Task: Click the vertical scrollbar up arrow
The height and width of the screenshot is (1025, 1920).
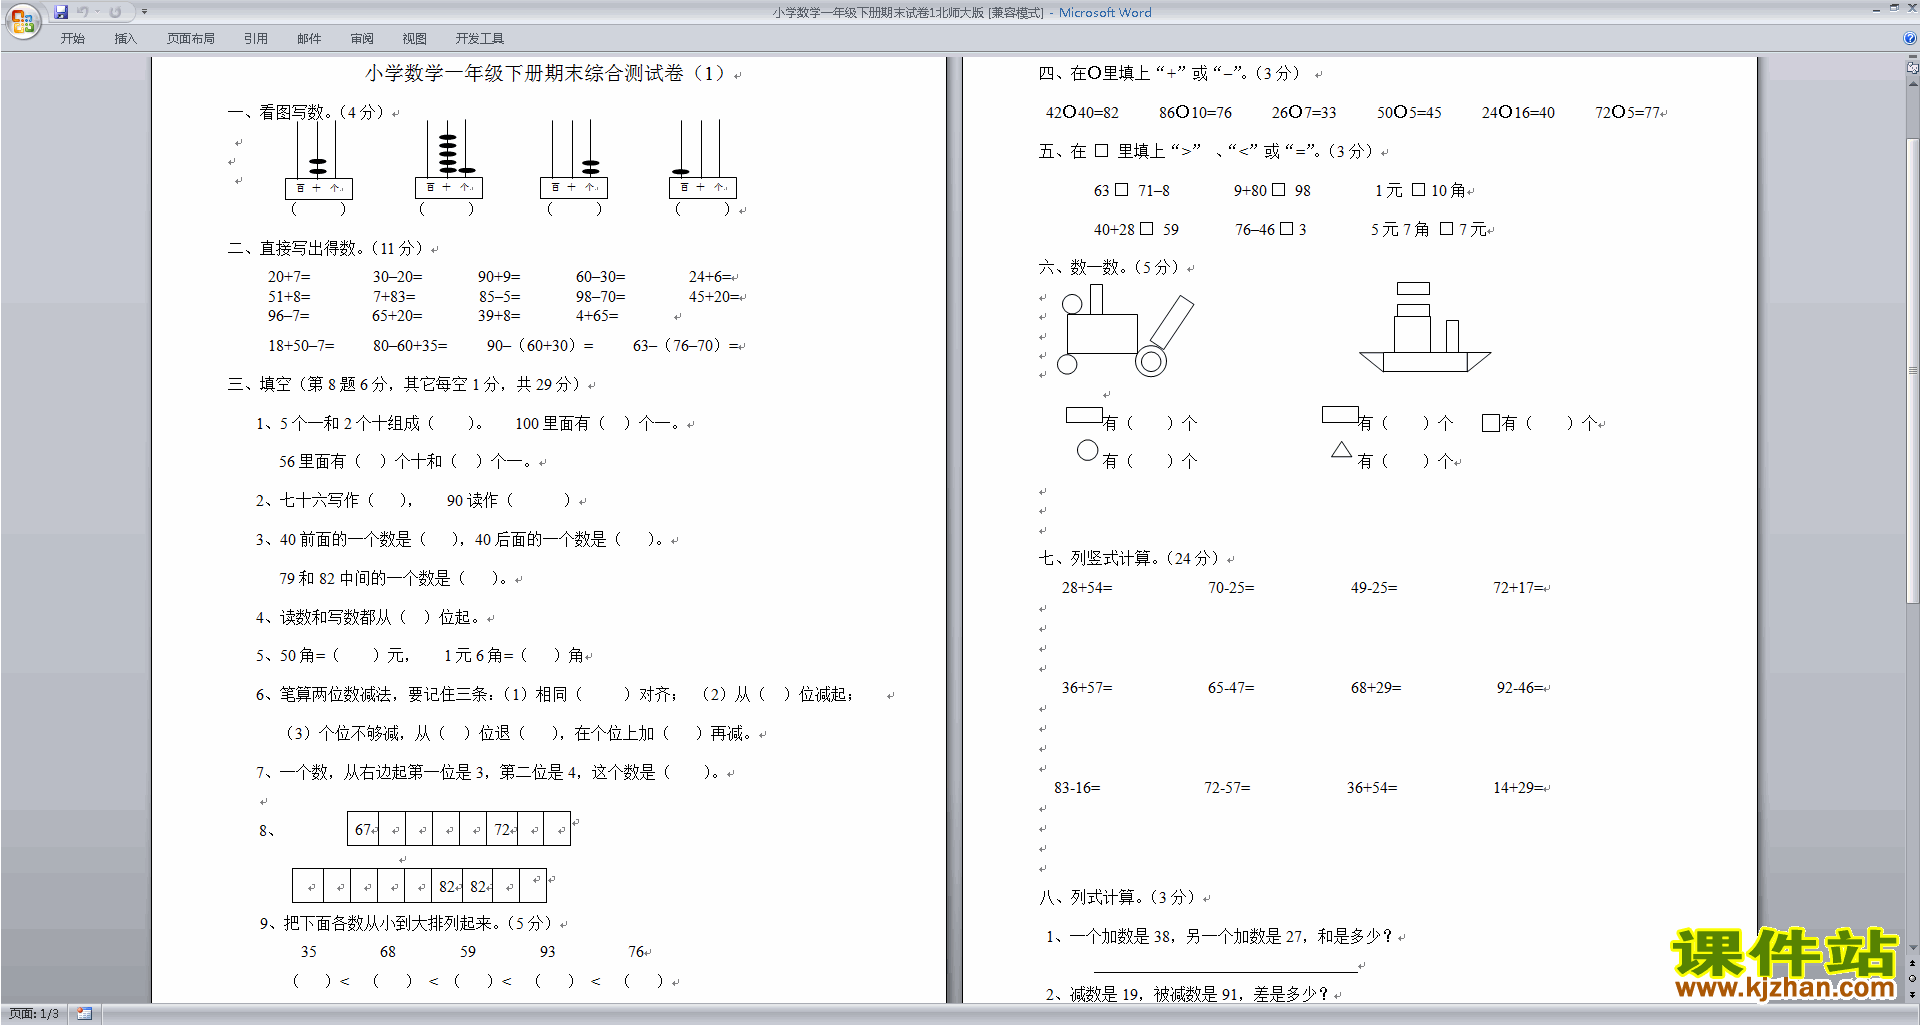Action: pyautogui.click(x=1912, y=83)
